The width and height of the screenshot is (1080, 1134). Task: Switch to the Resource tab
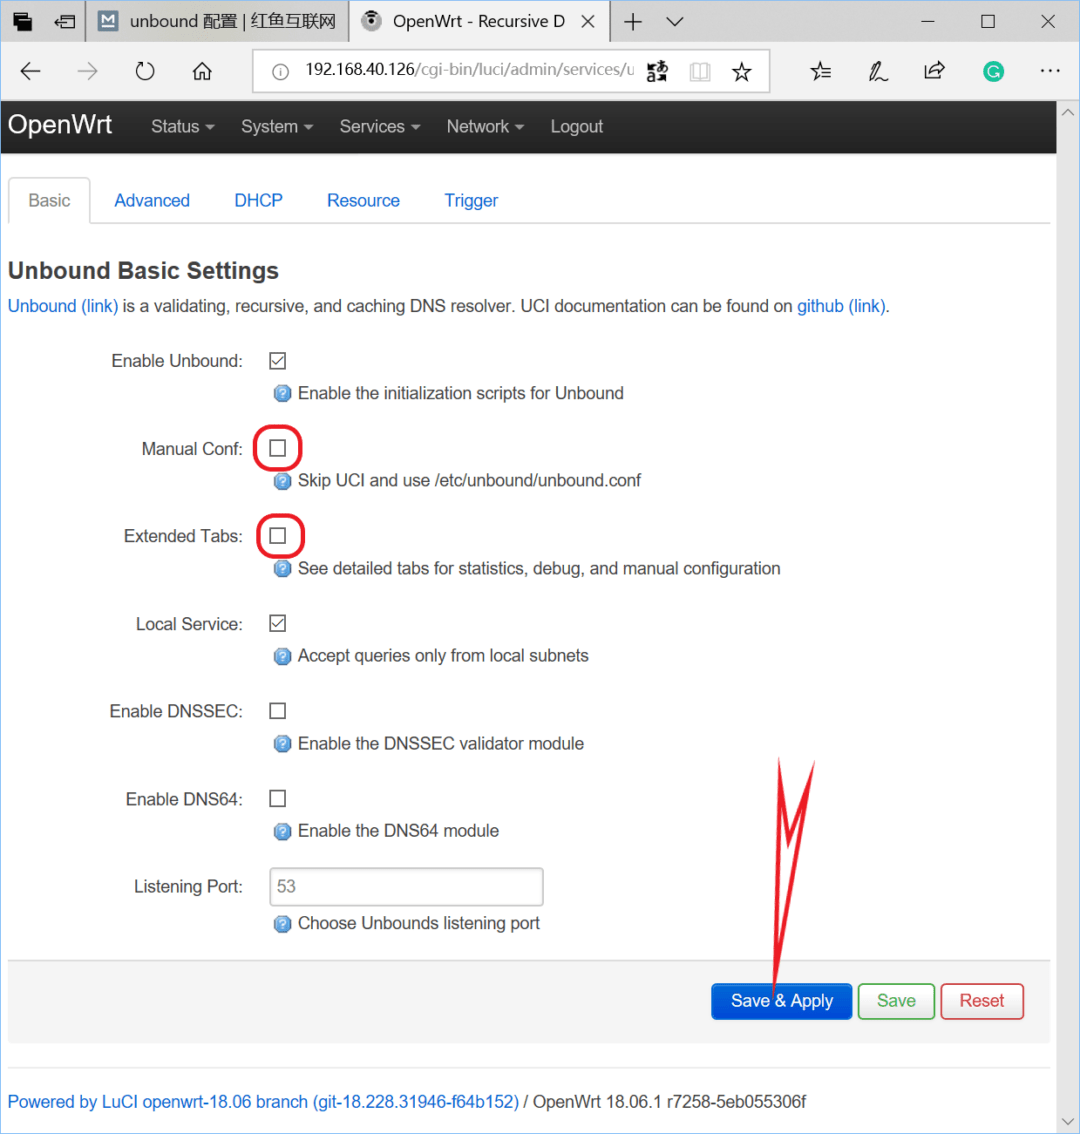[x=363, y=200]
